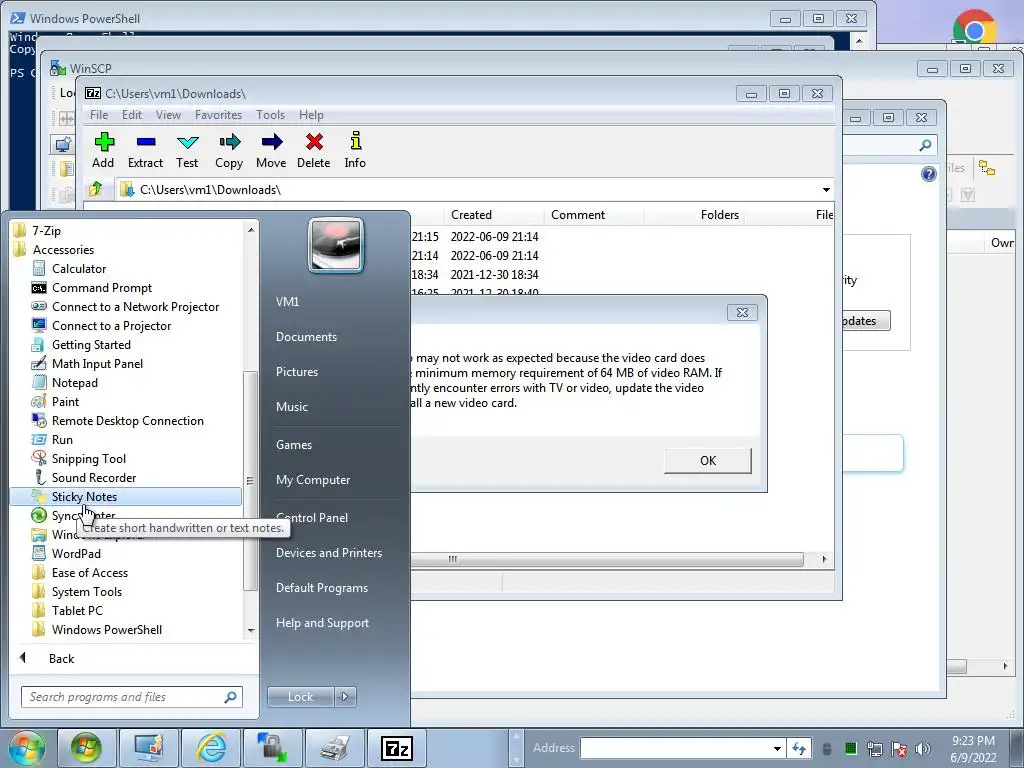This screenshot has width=1024, height=768.
Task: Open Notepad from the Accessories list
Action: click(x=74, y=382)
